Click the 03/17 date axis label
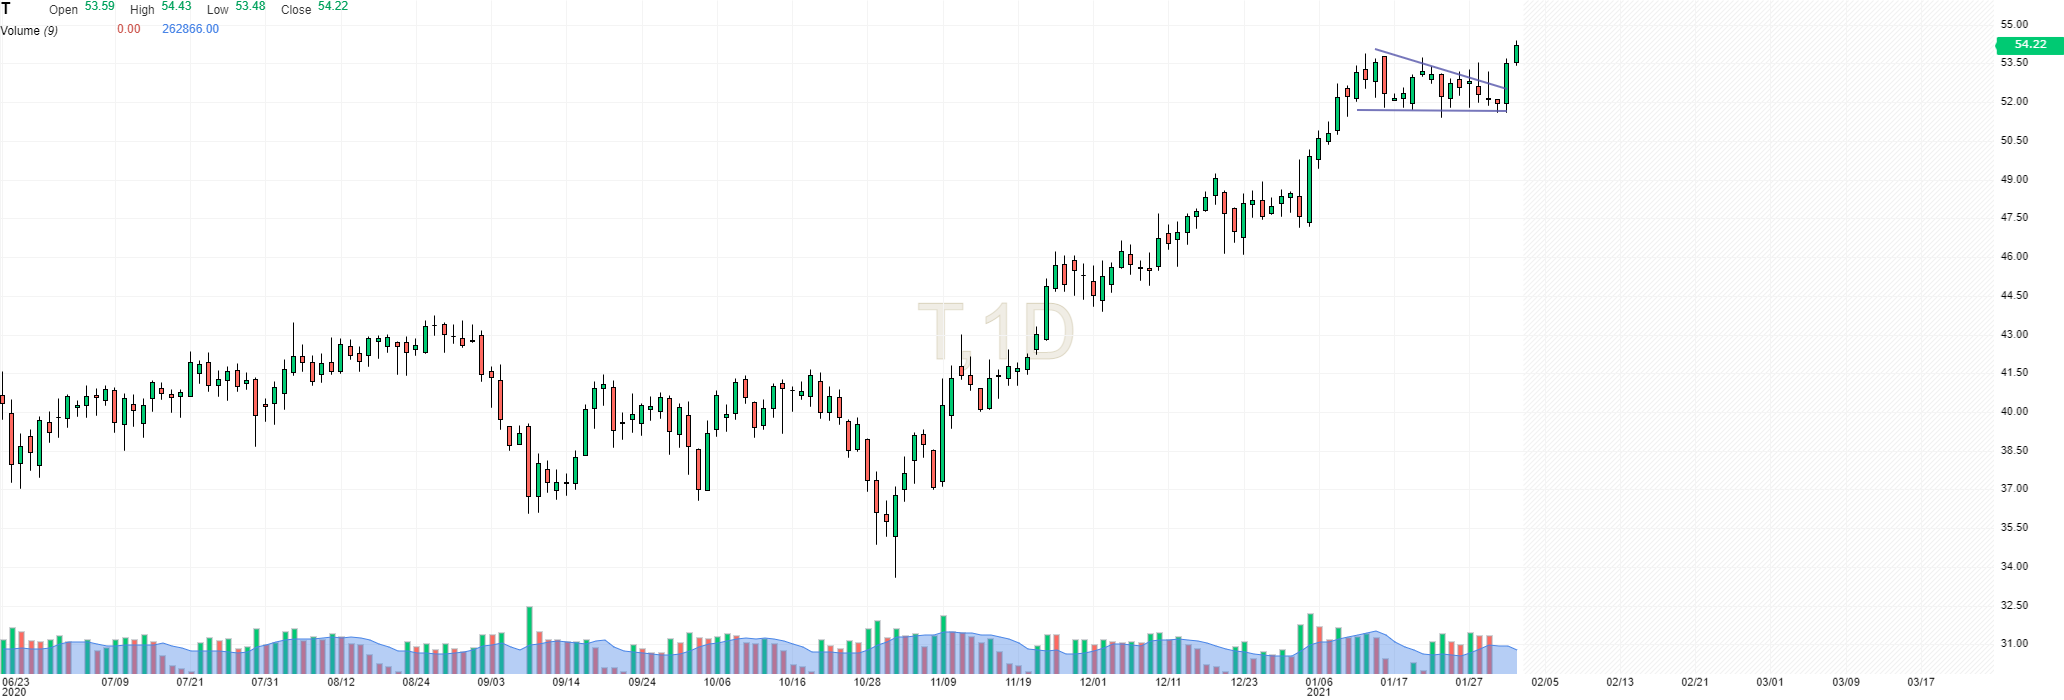 [1921, 683]
